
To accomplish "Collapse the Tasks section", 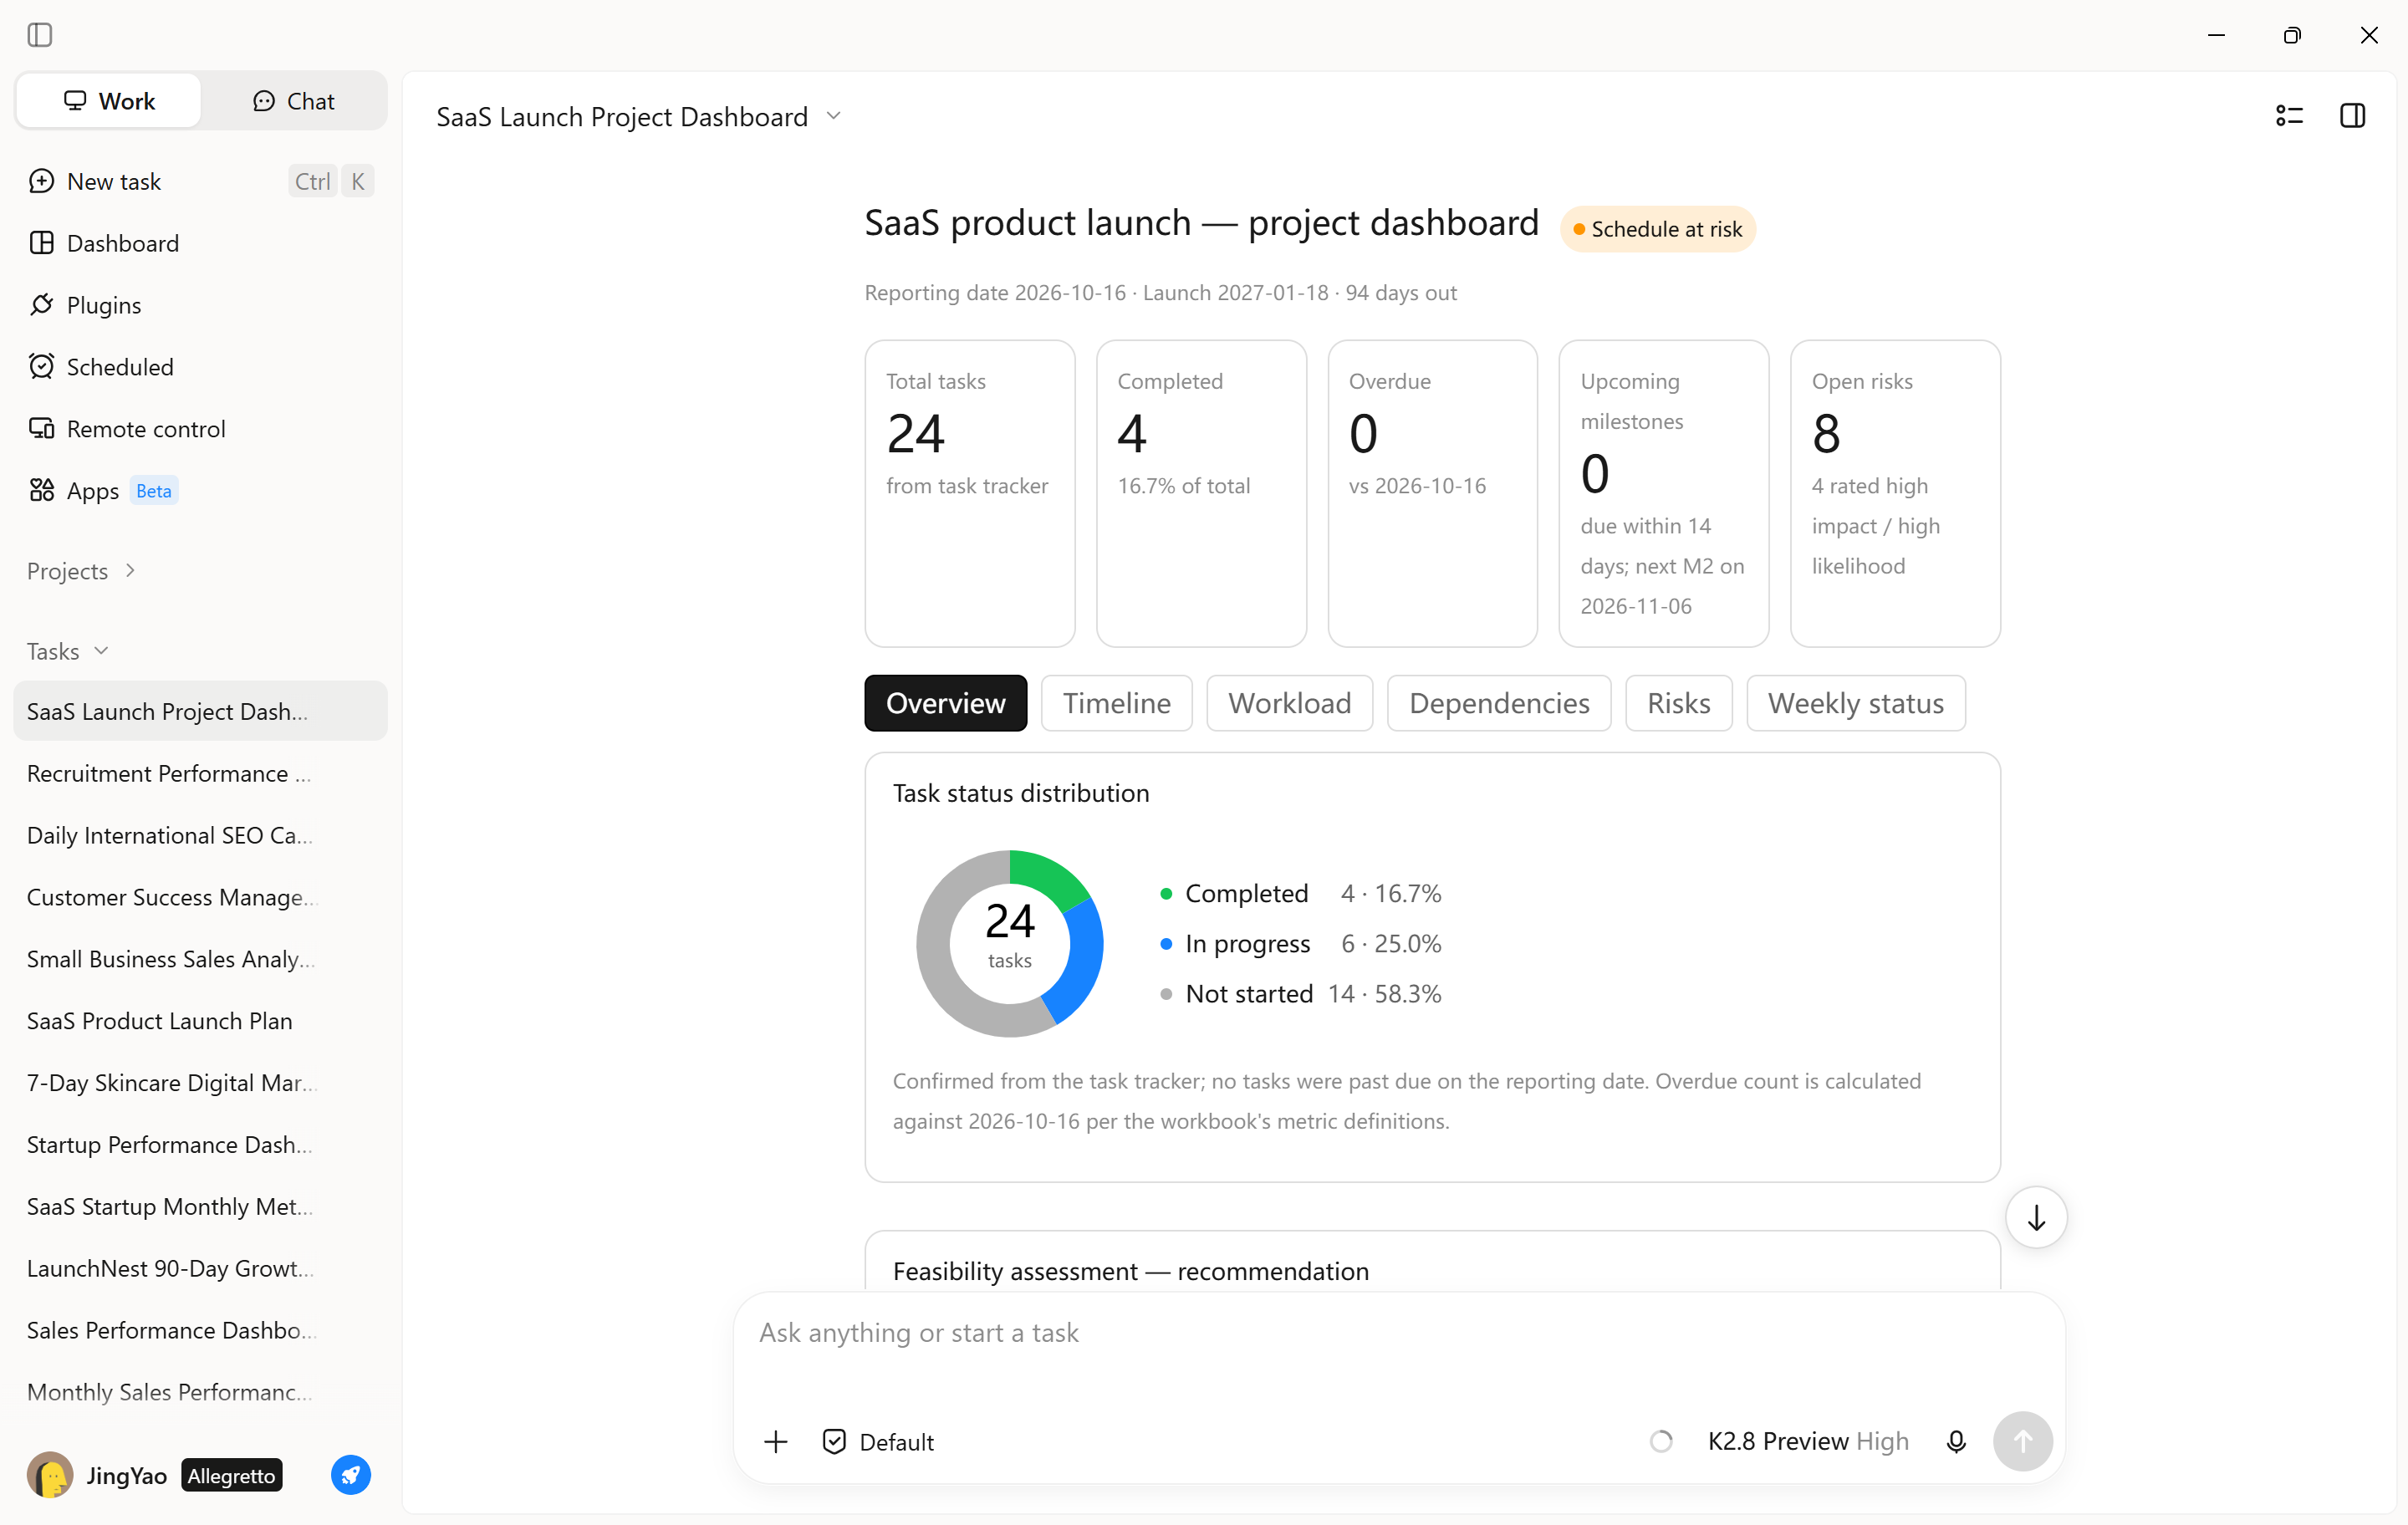I will (67, 651).
